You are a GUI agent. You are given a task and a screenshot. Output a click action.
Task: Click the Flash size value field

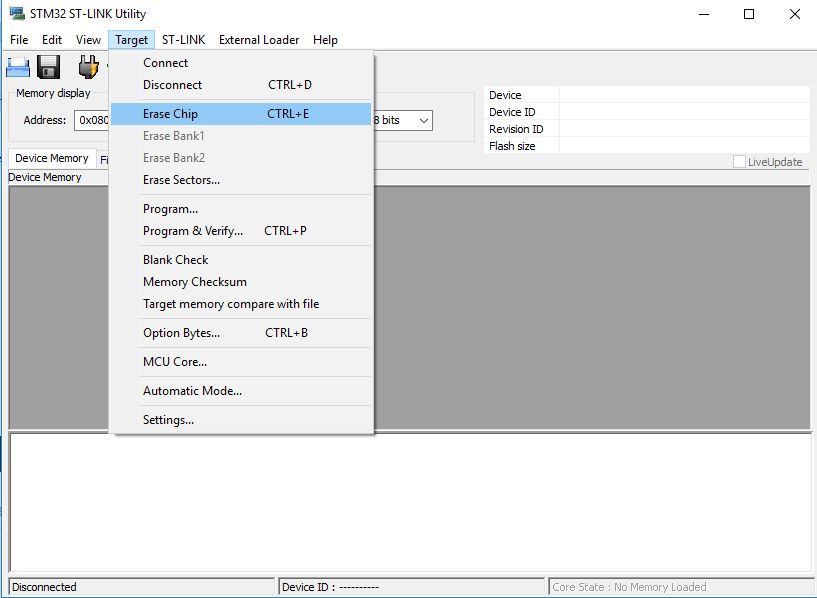click(684, 146)
